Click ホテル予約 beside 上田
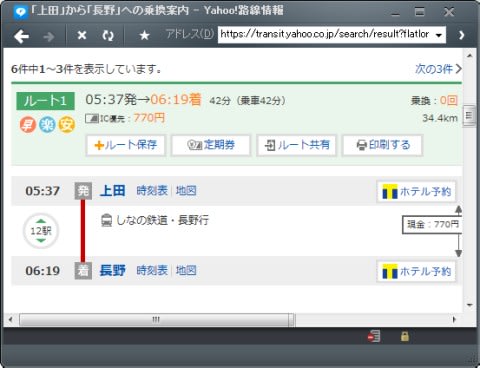Screen dimensions: 480x368 416,192
